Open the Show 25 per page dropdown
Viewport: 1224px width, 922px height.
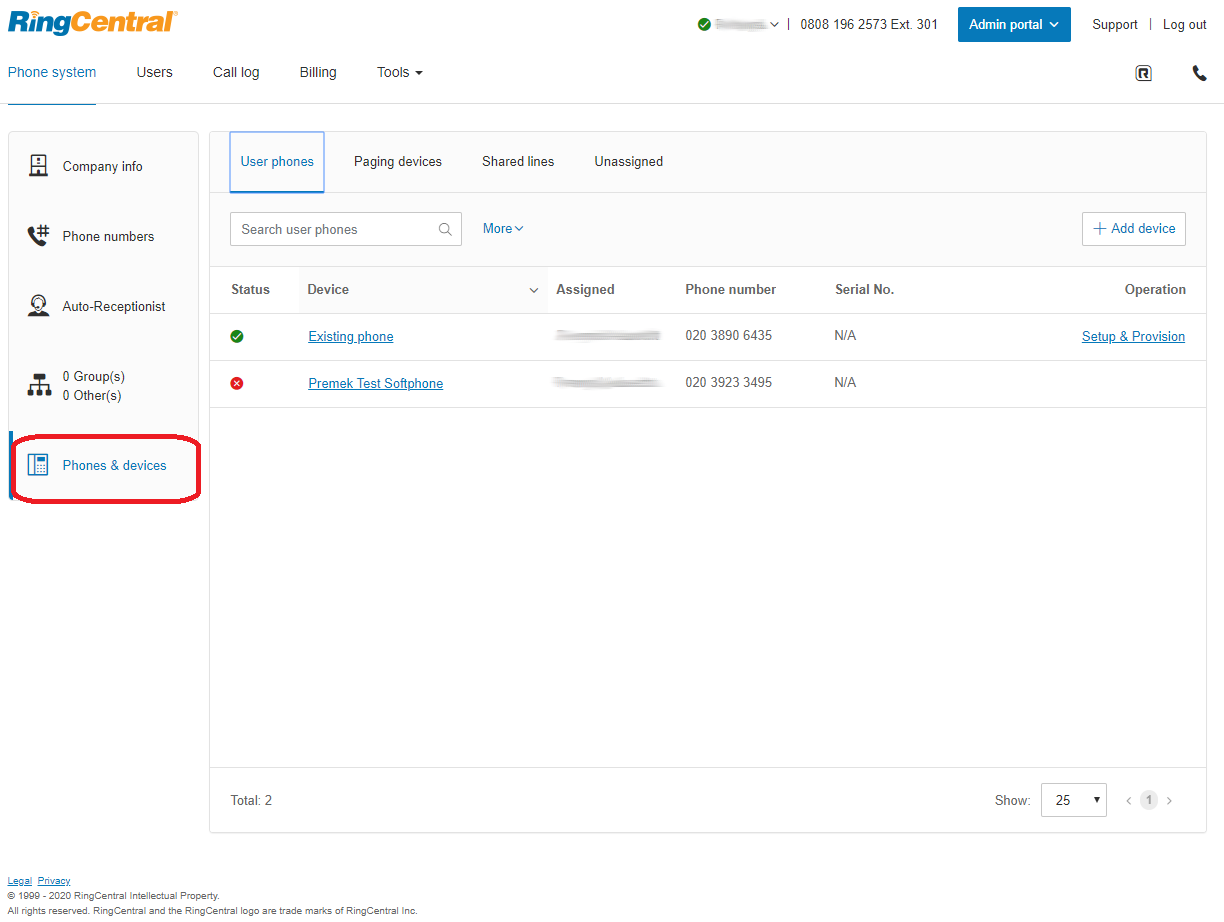point(1073,800)
